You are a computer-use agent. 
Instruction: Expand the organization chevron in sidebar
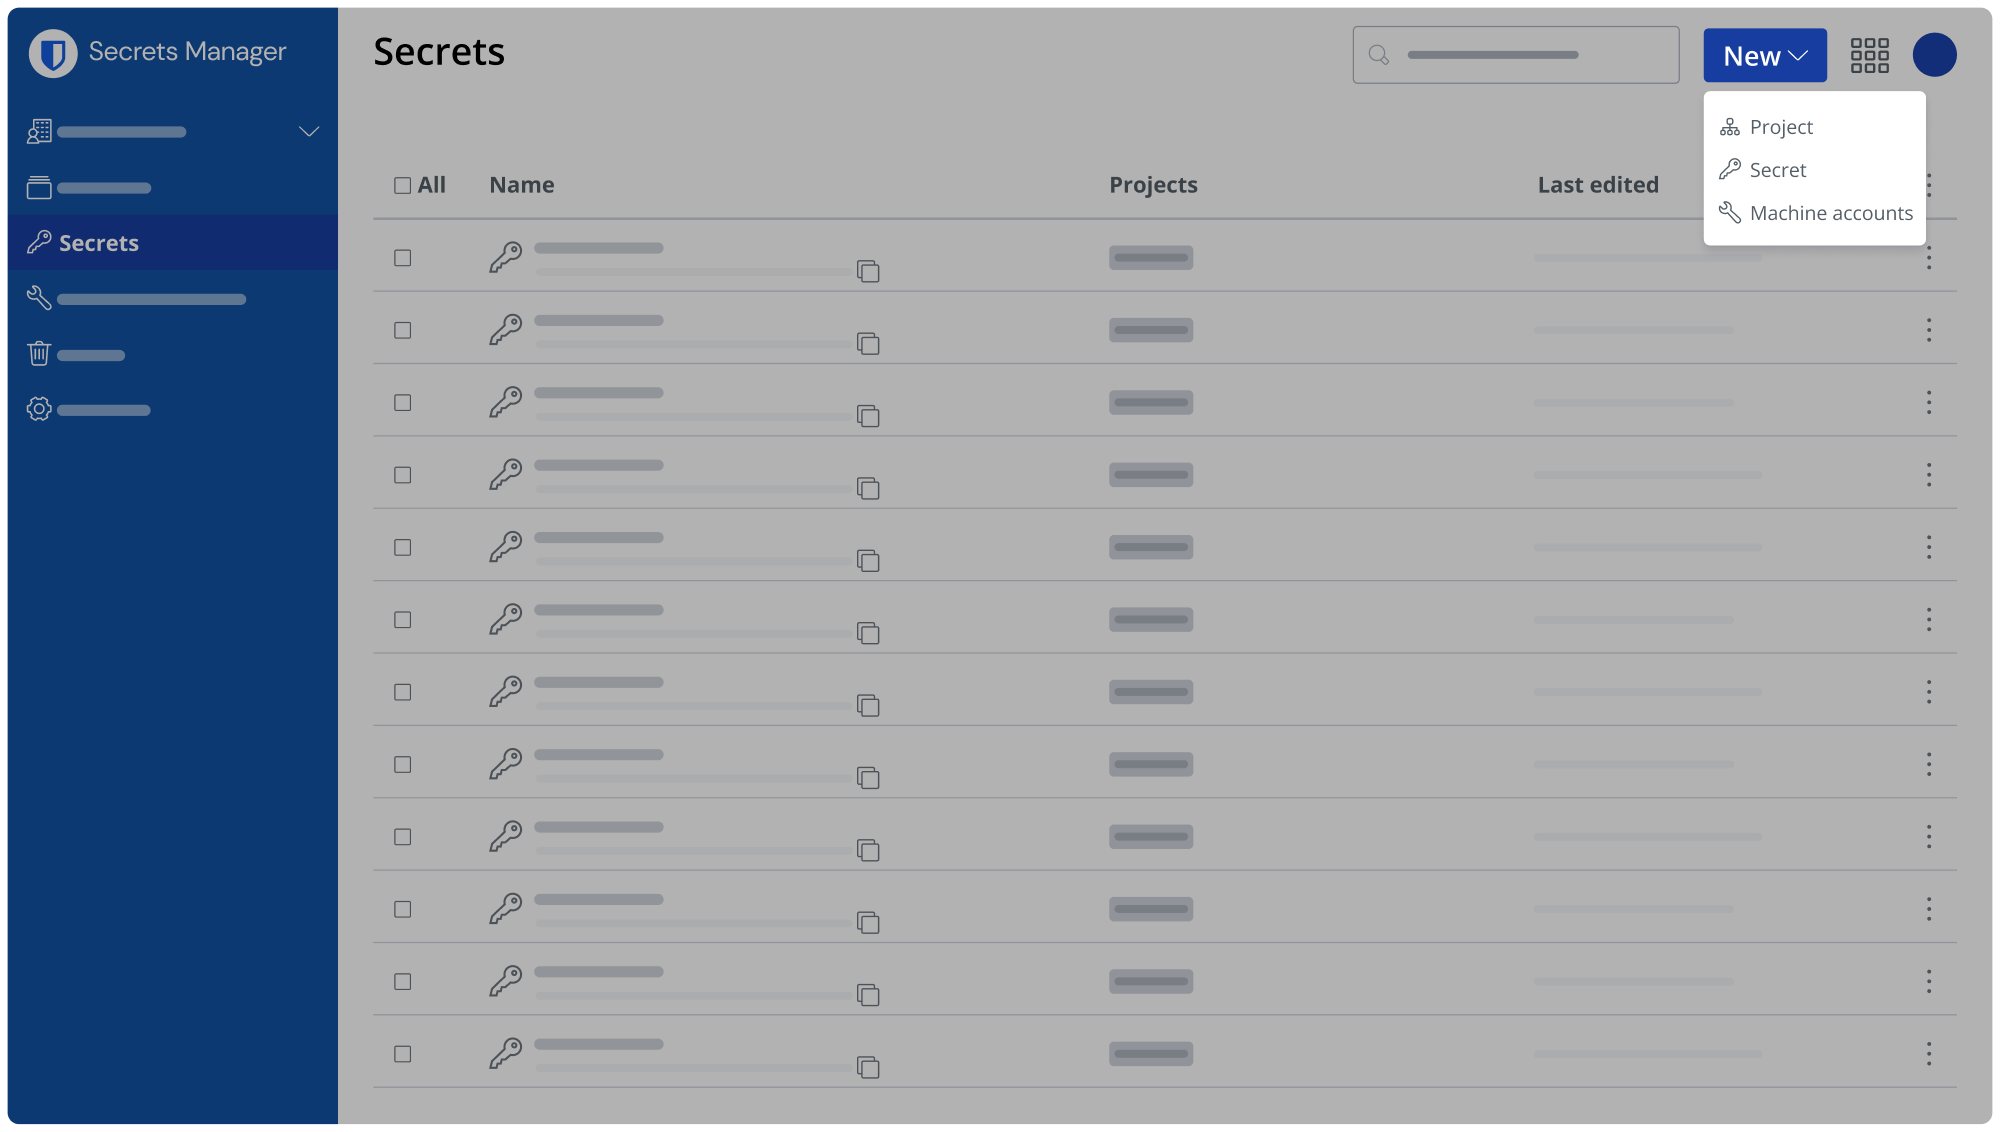[x=309, y=131]
